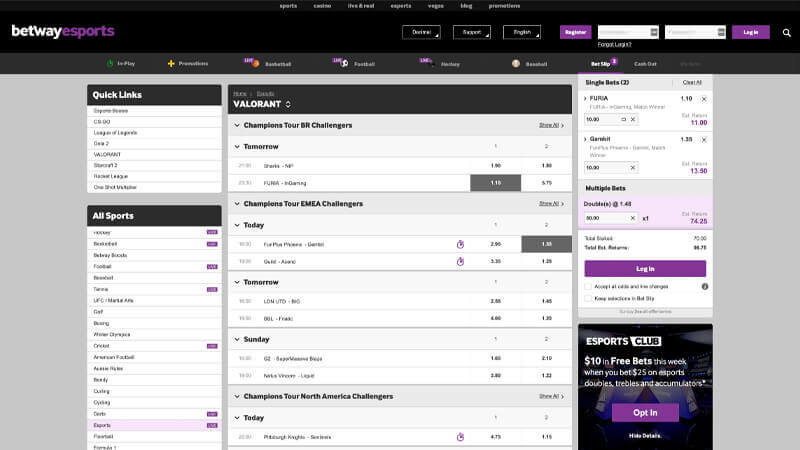The height and width of the screenshot is (450, 800).
Task: Expand FURIA bet details chevron
Action: pyautogui.click(x=585, y=98)
